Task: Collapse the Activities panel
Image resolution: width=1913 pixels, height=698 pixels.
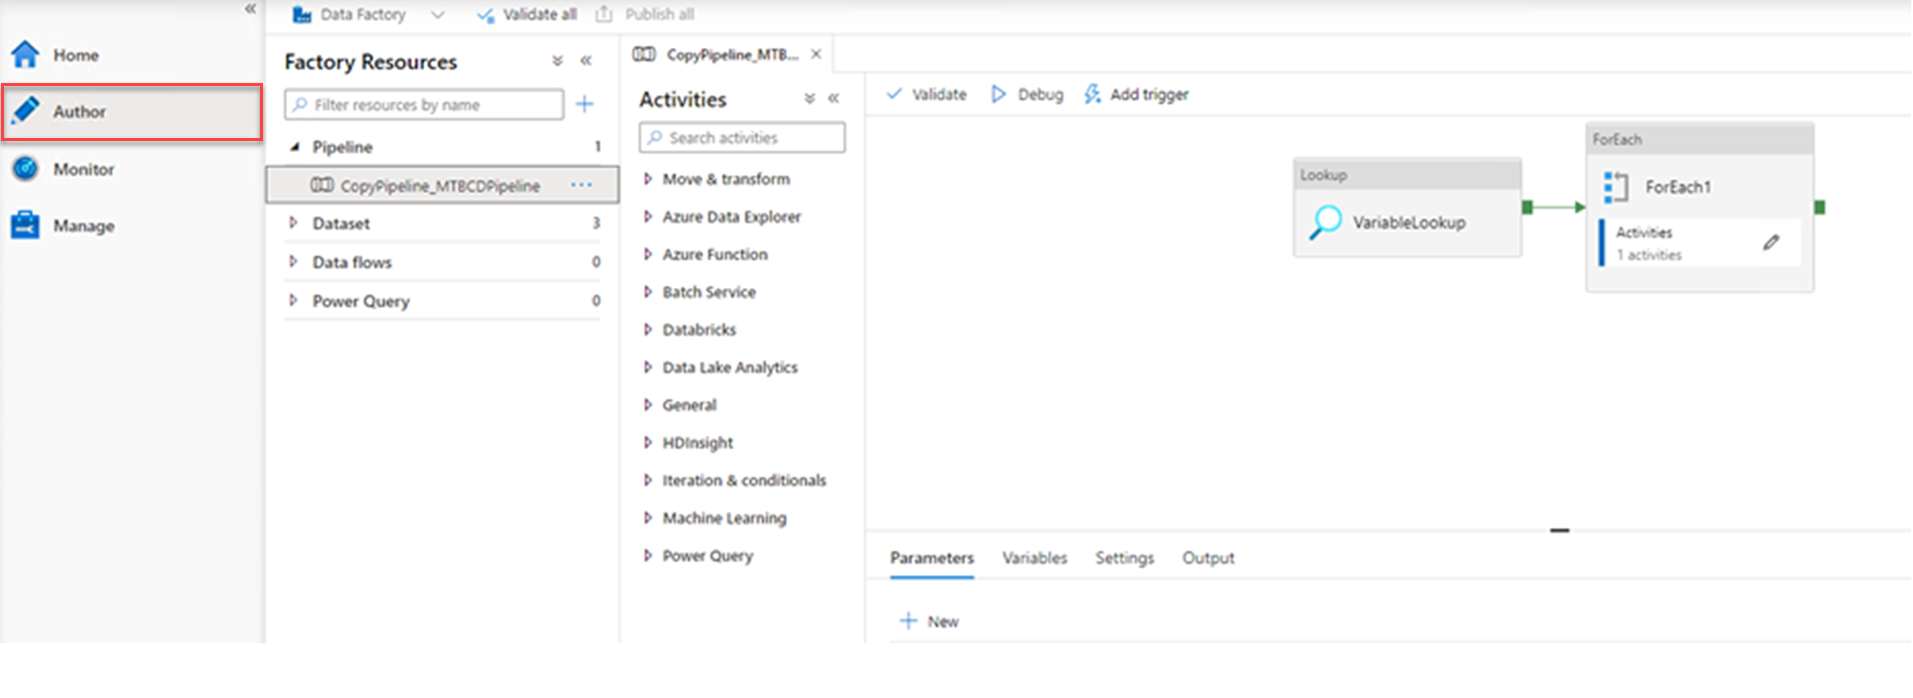Action: (834, 98)
